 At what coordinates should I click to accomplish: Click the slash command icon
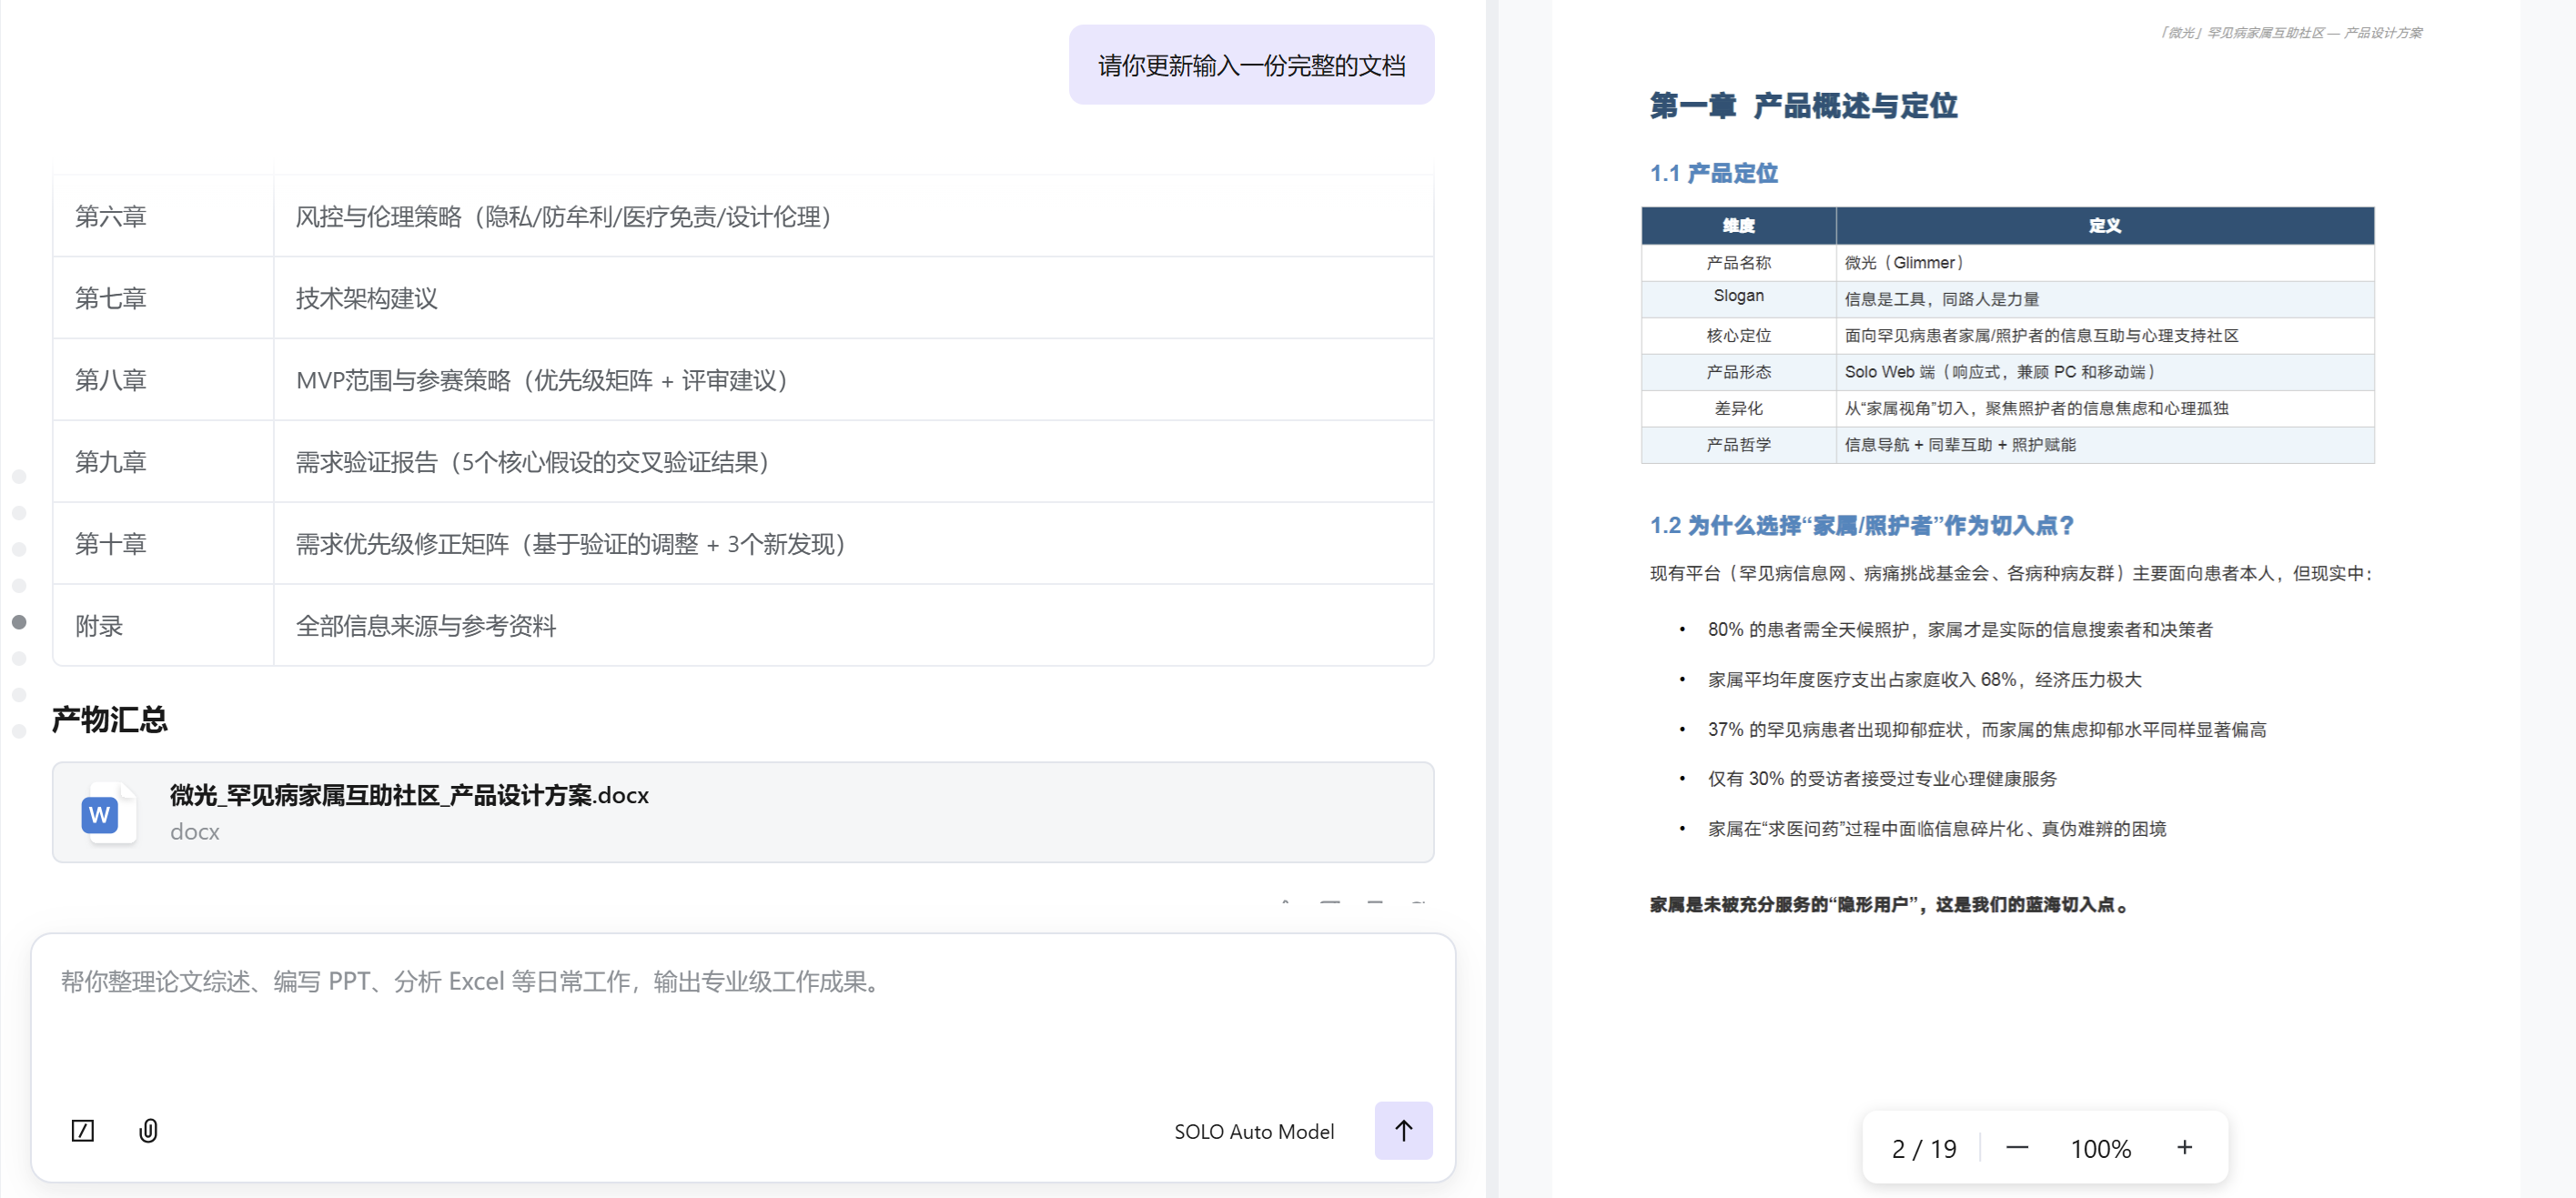click(83, 1130)
